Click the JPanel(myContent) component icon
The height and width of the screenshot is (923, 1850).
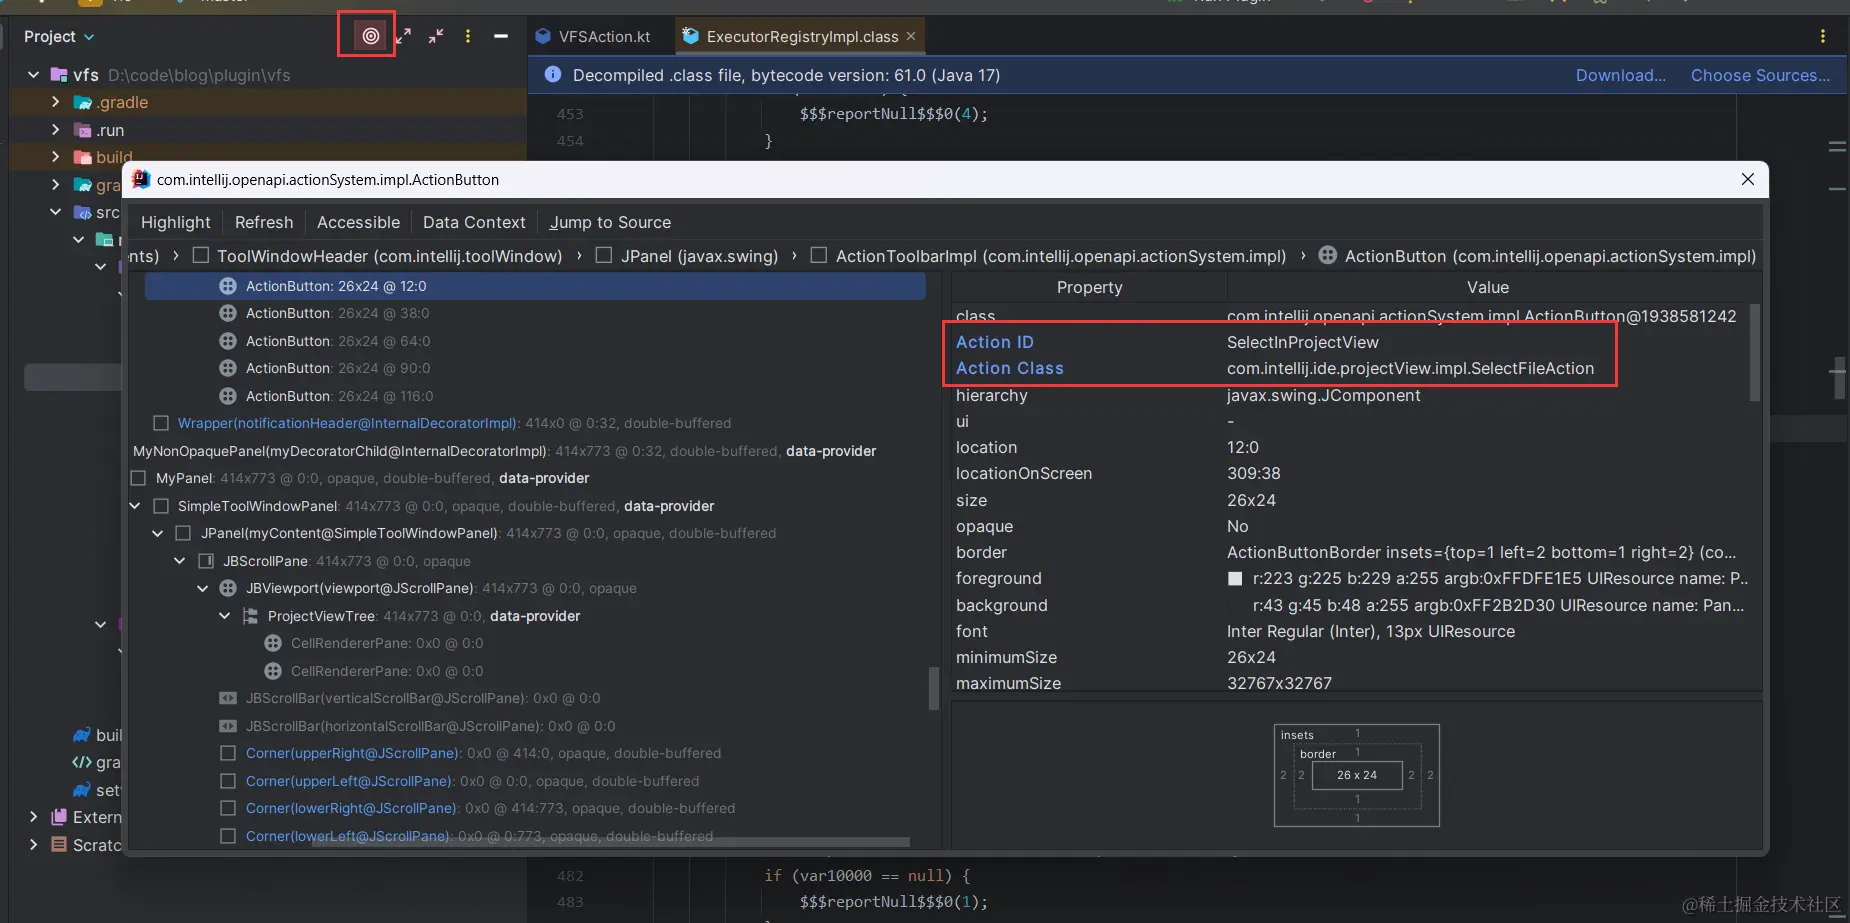click(x=183, y=533)
